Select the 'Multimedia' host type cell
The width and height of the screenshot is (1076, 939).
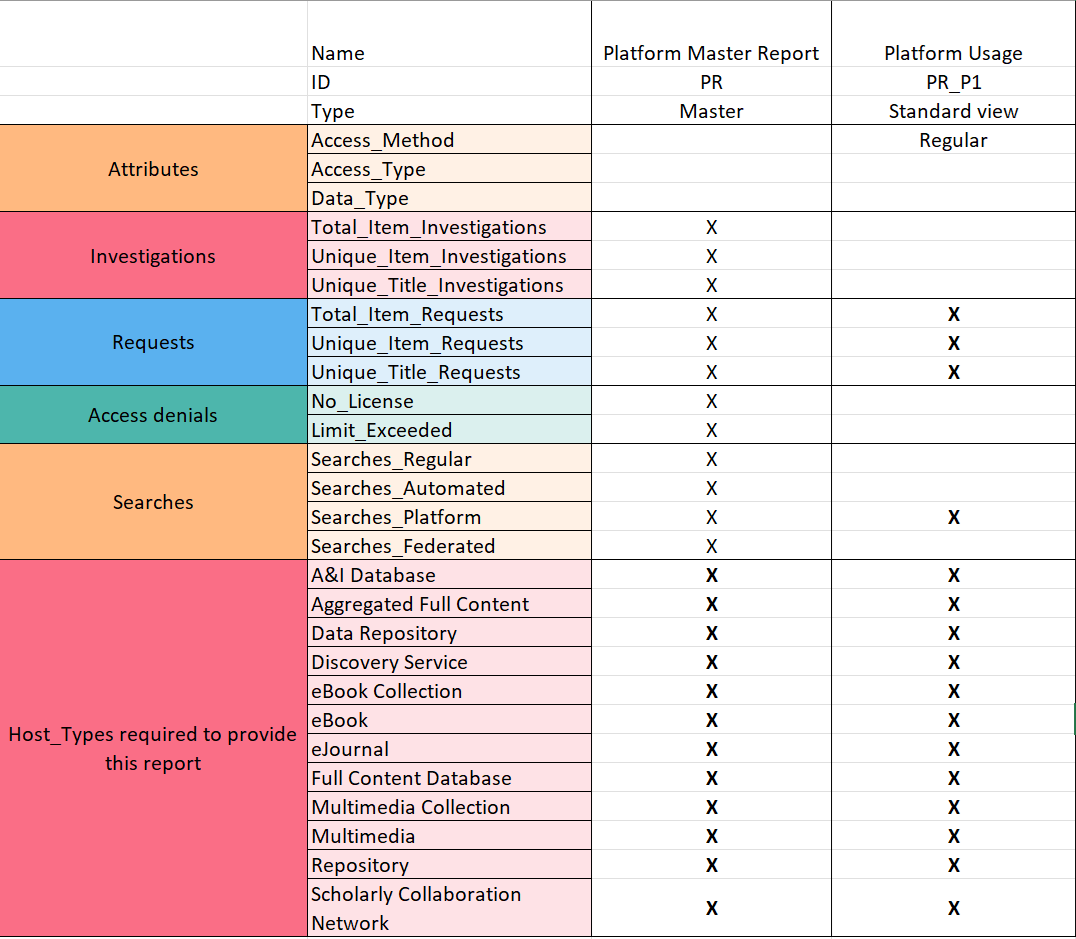[449, 835]
